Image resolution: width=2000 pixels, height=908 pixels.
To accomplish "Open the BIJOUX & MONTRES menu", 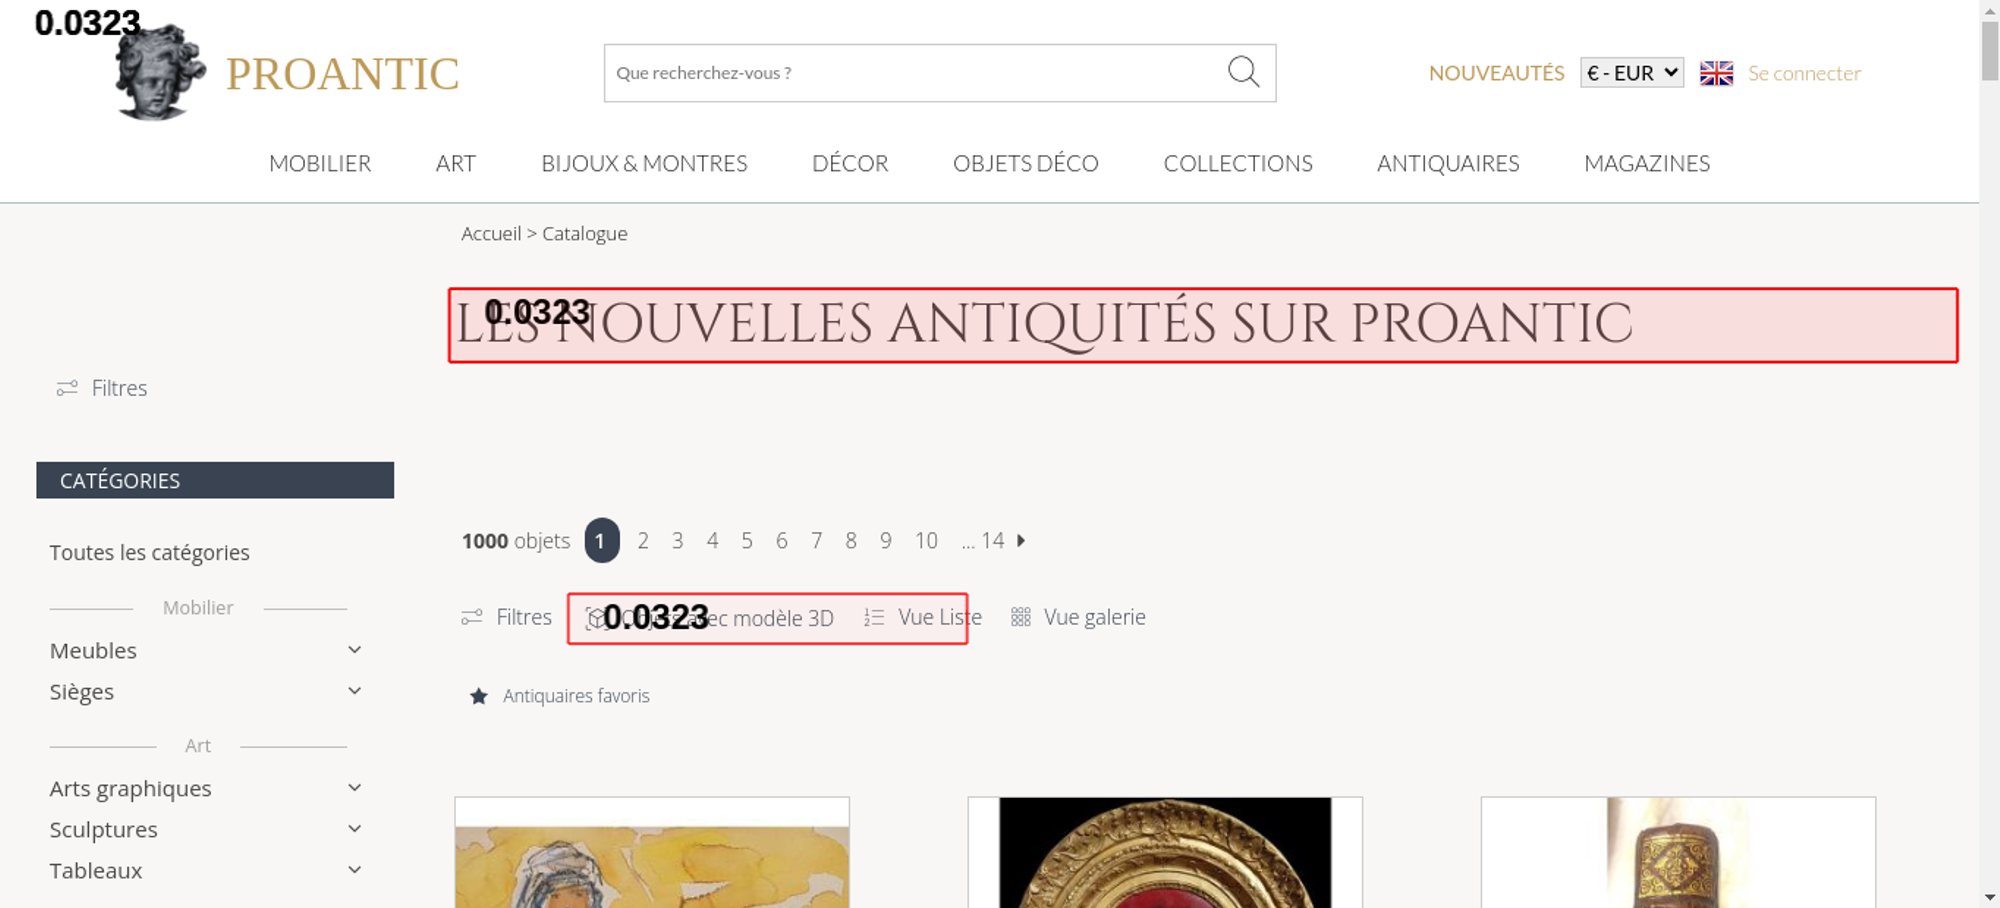I will [x=644, y=163].
